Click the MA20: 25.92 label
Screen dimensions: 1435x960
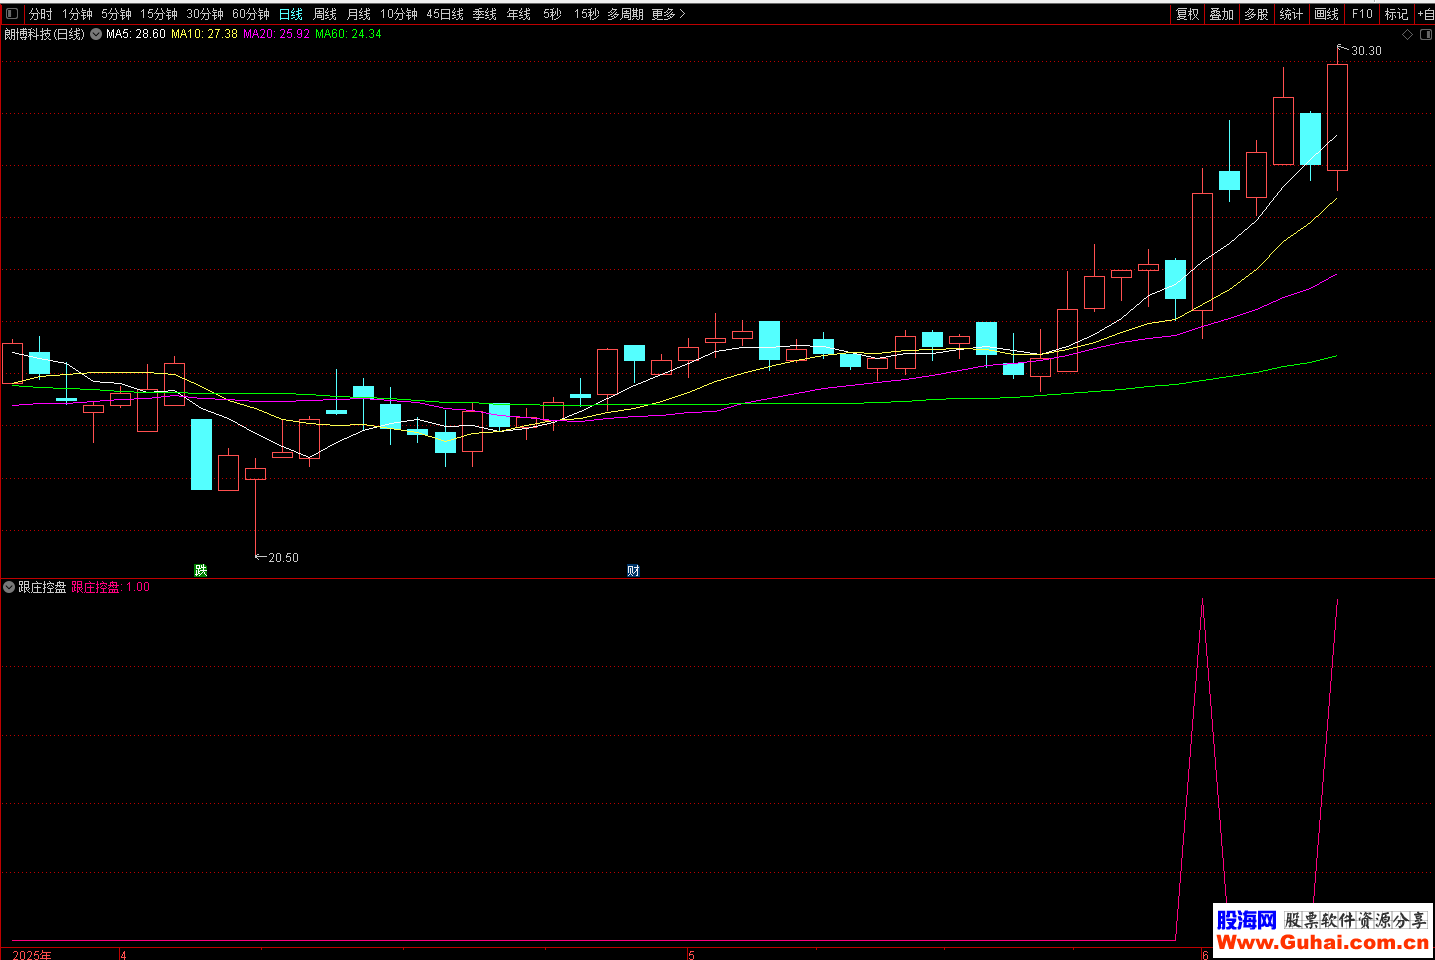[x=277, y=34]
